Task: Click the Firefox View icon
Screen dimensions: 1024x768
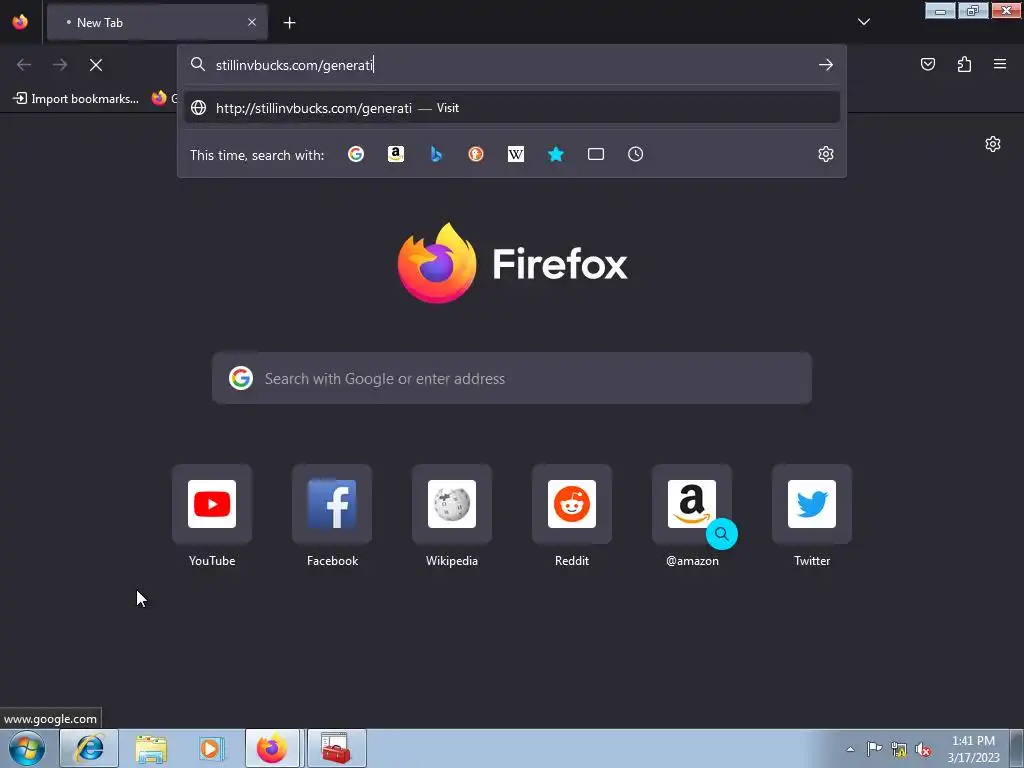Action: pos(20,22)
